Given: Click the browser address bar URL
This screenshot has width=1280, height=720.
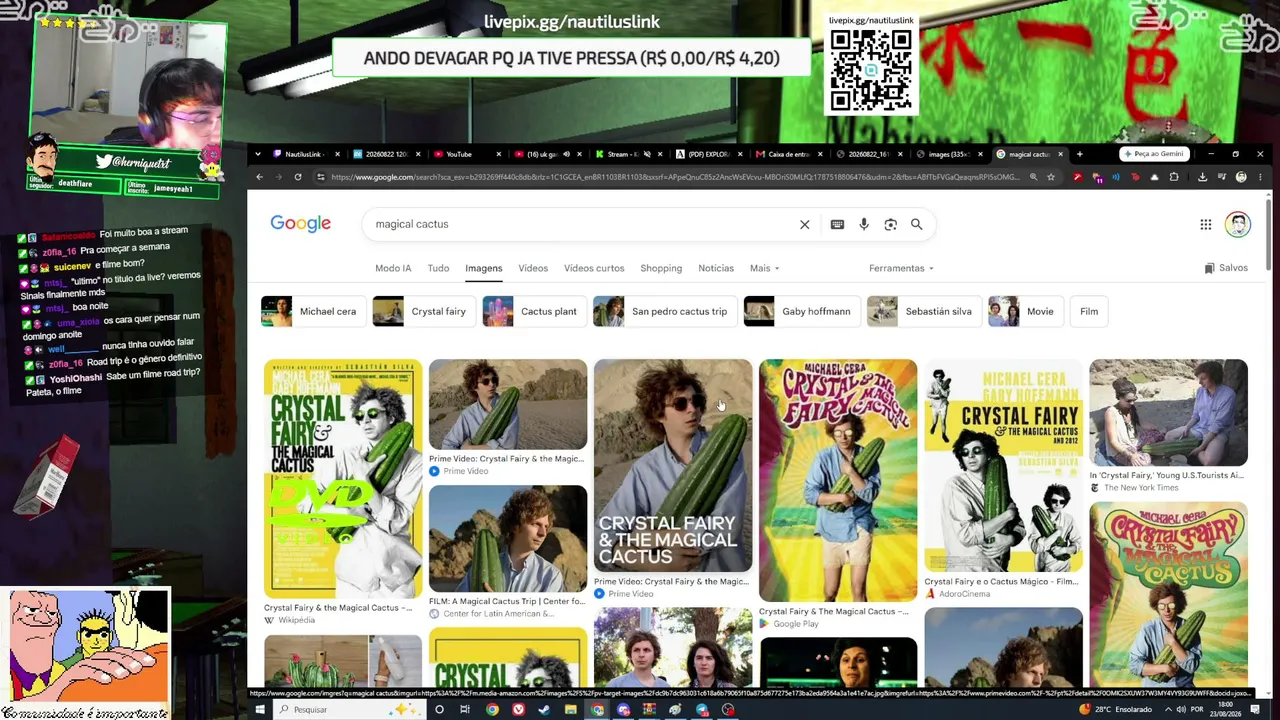Looking at the screenshot, I should click(x=673, y=177).
